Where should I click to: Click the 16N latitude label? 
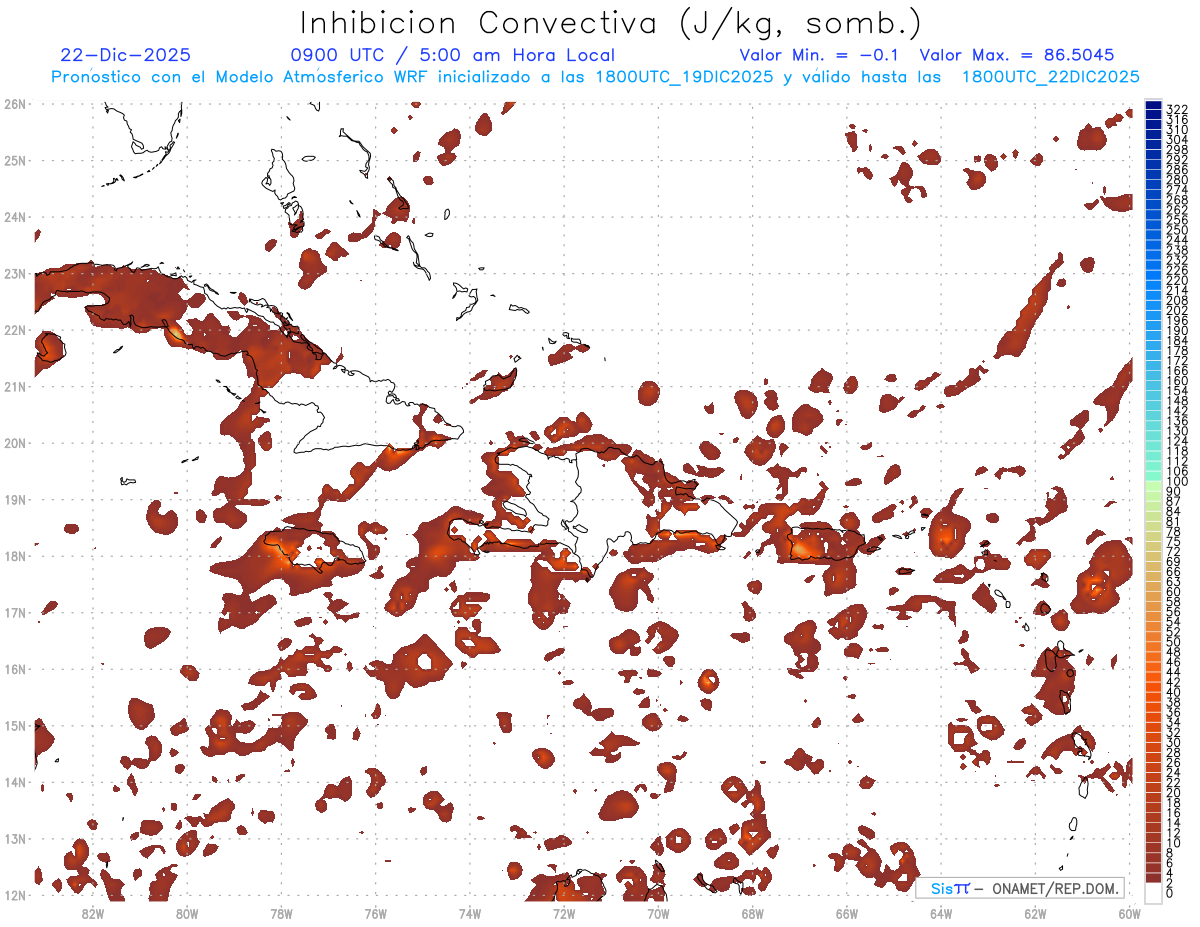pyautogui.click(x=15, y=668)
